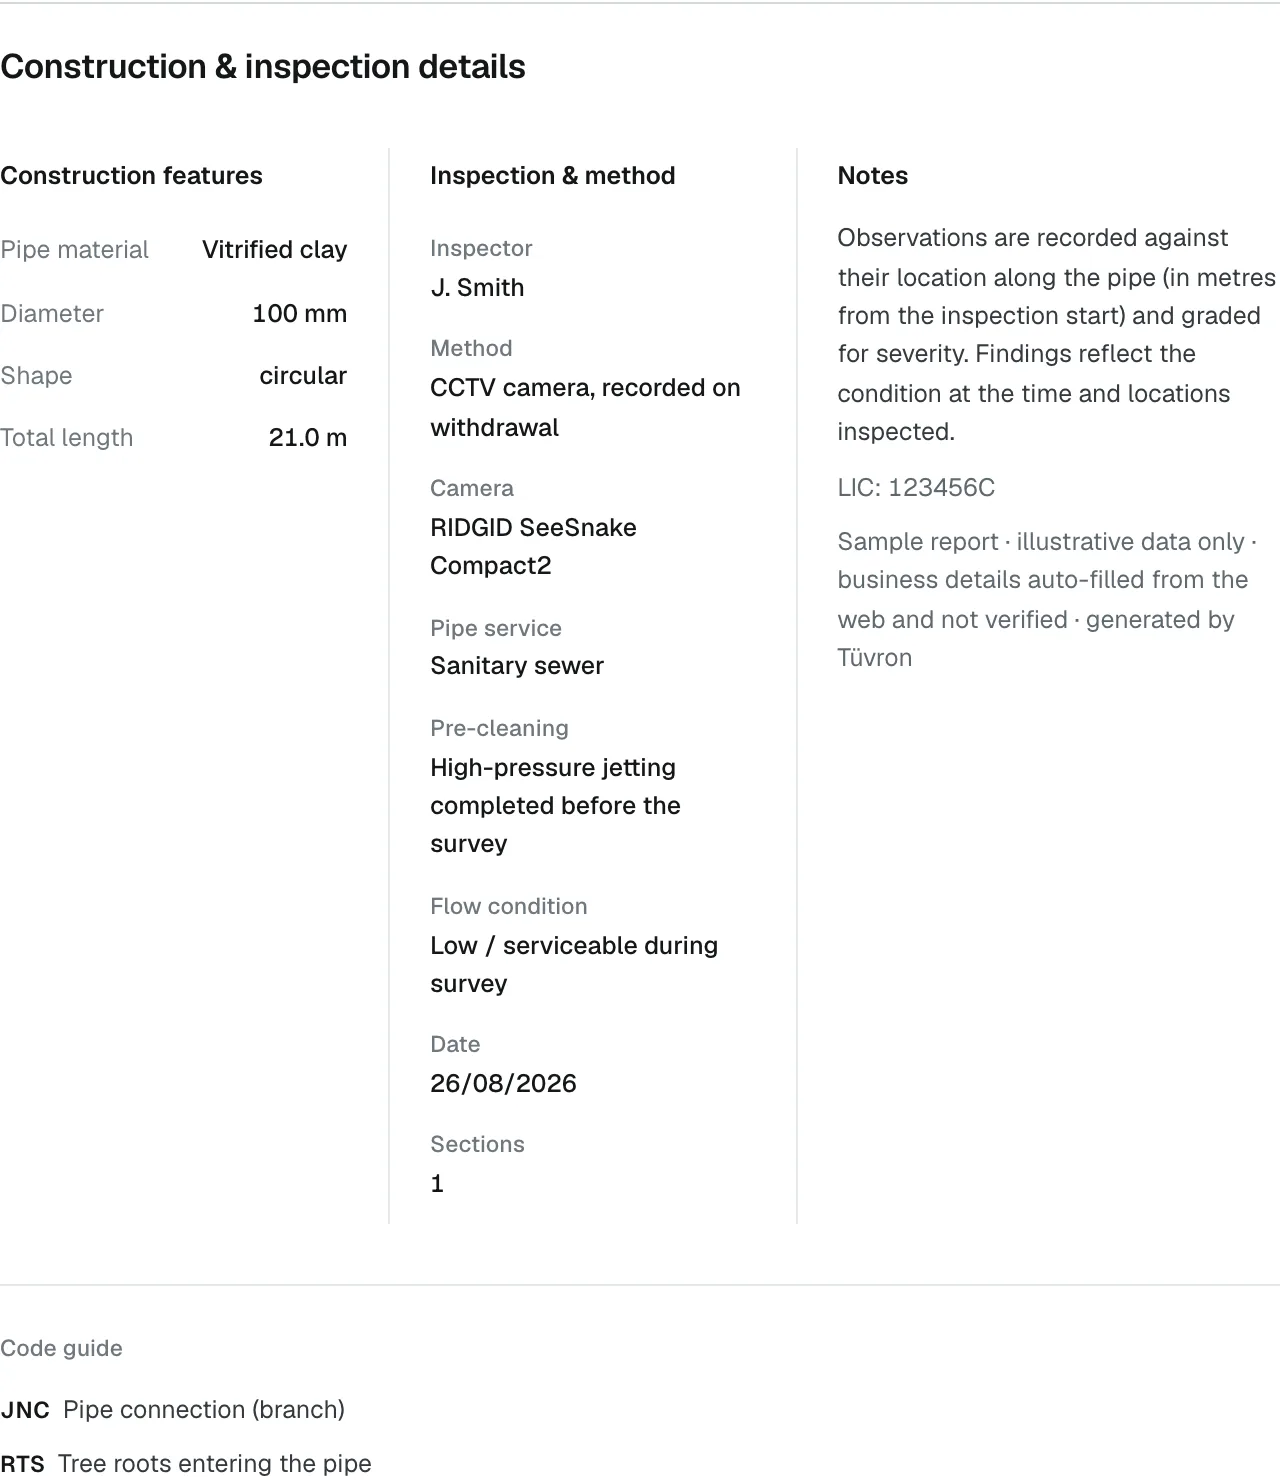This screenshot has width=1280, height=1484.
Task: Select inspector name J. Smith
Action: click(x=477, y=288)
